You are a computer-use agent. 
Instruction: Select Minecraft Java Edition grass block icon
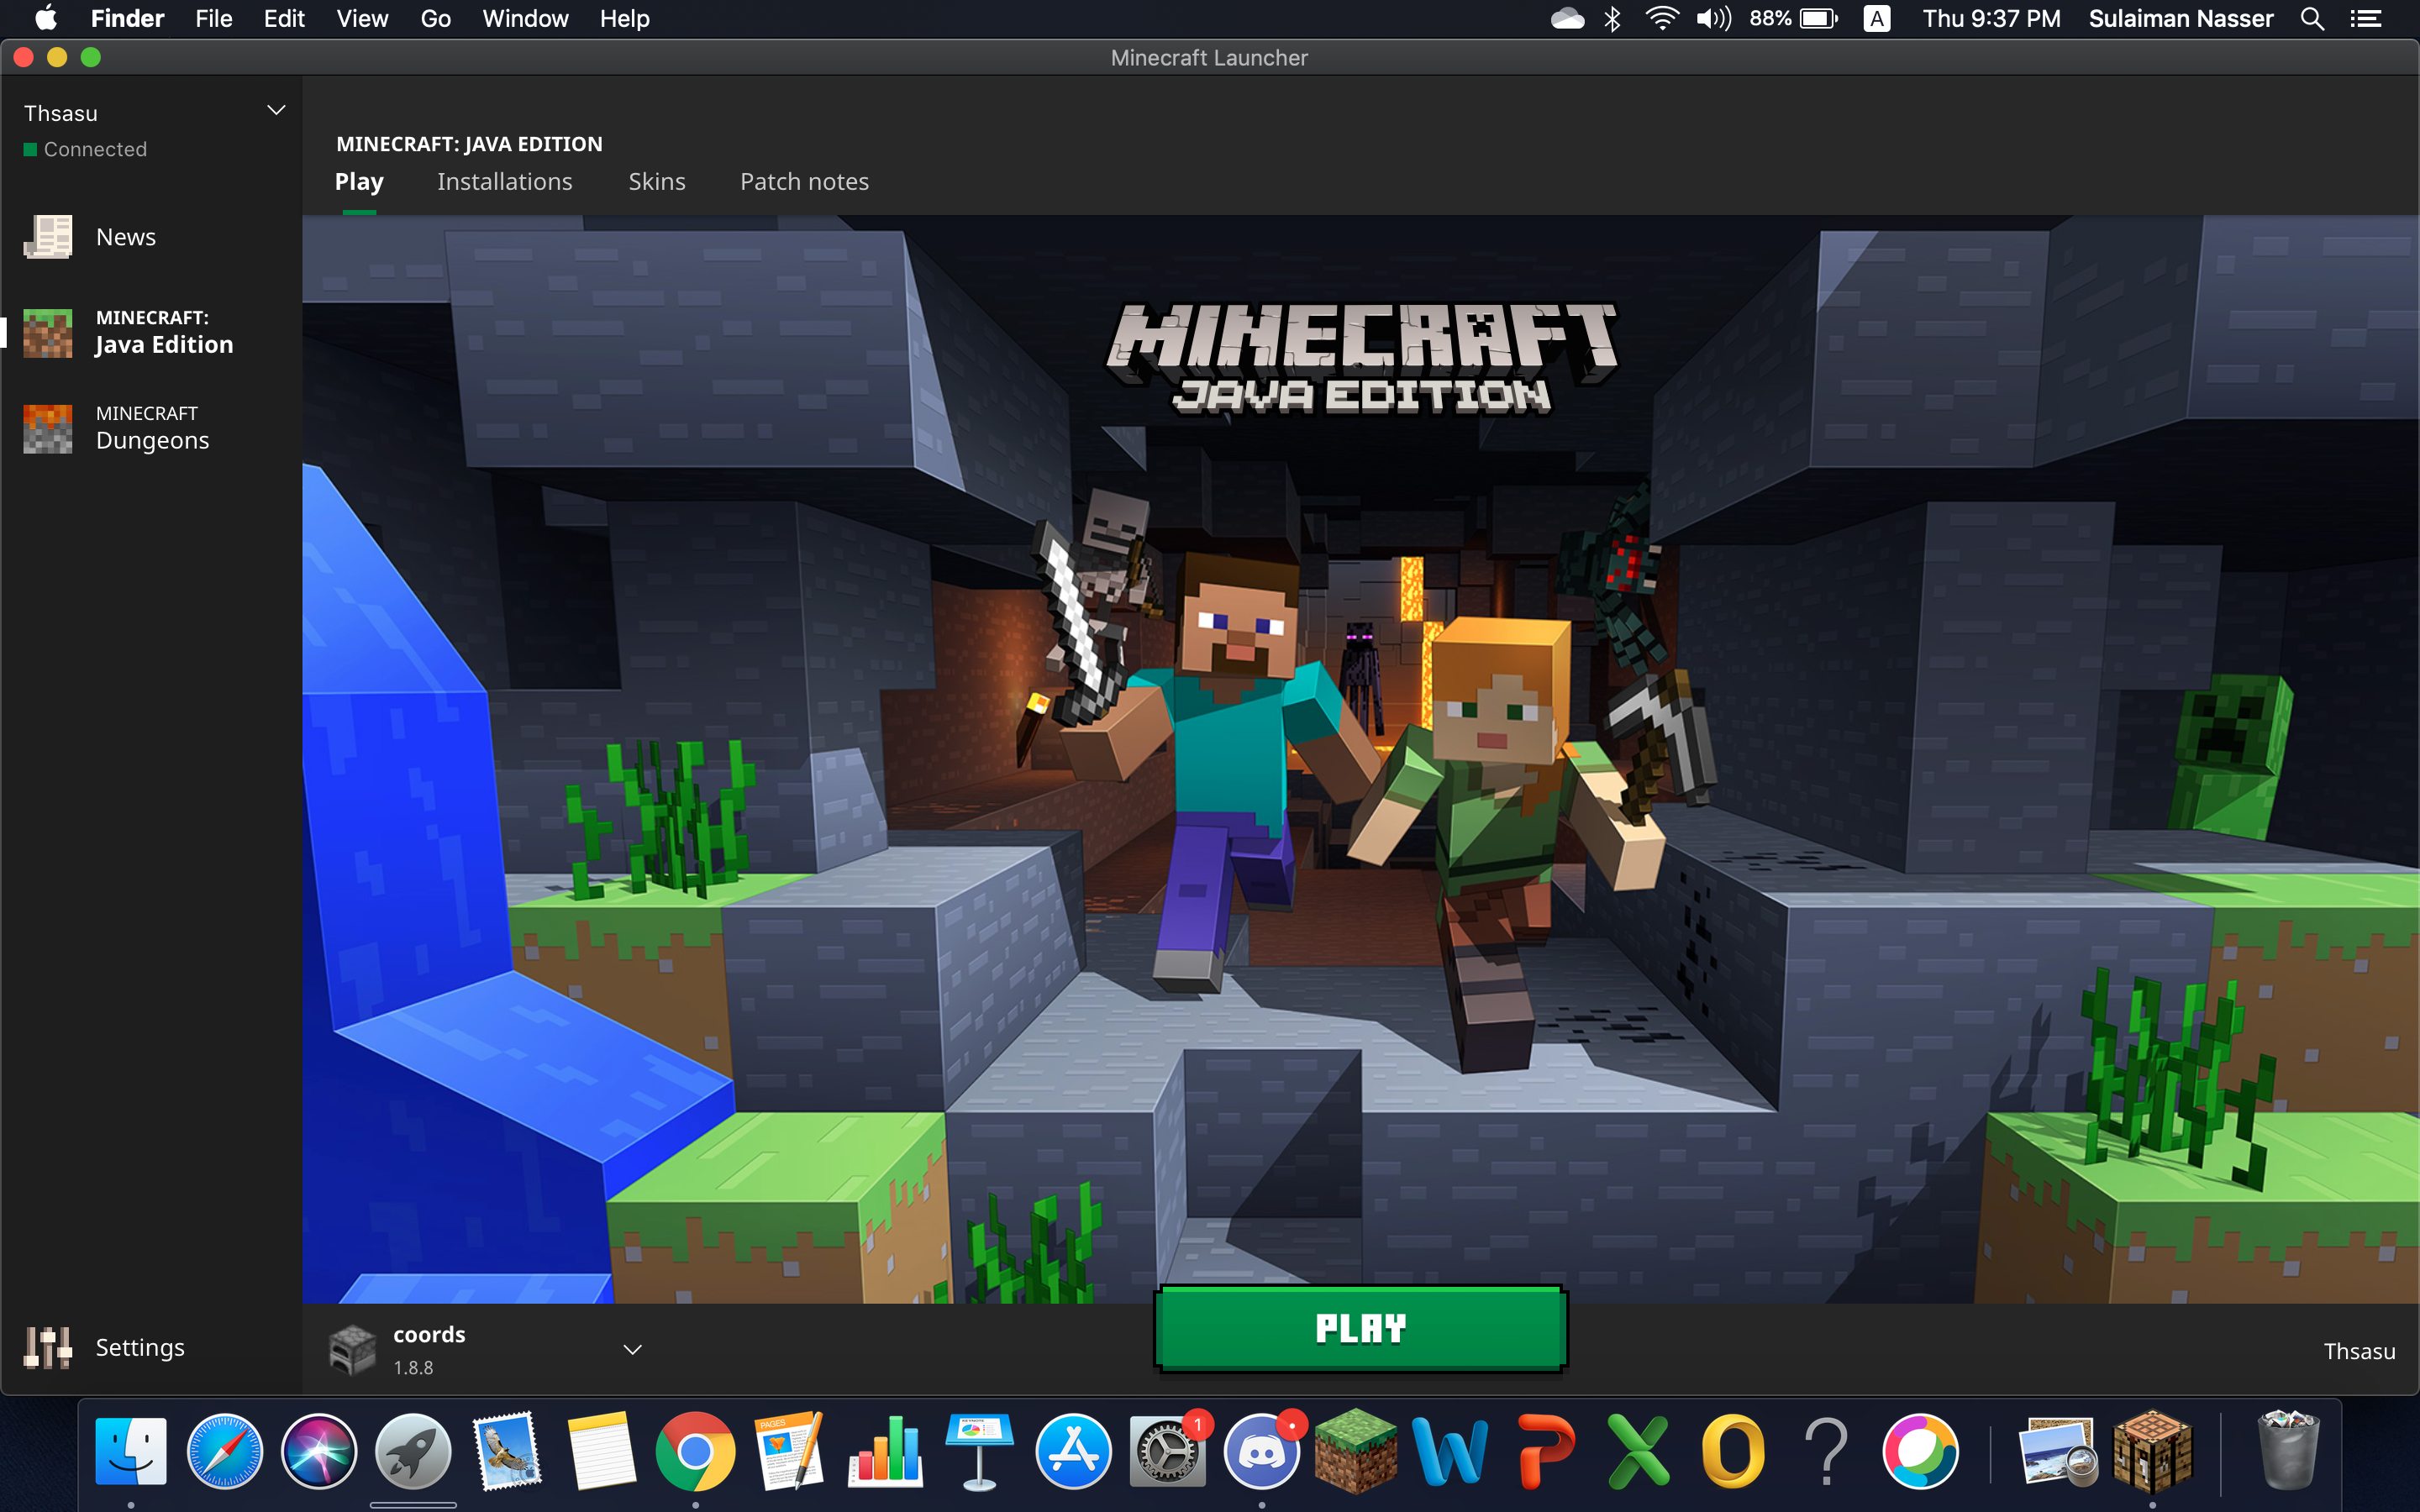[x=48, y=332]
